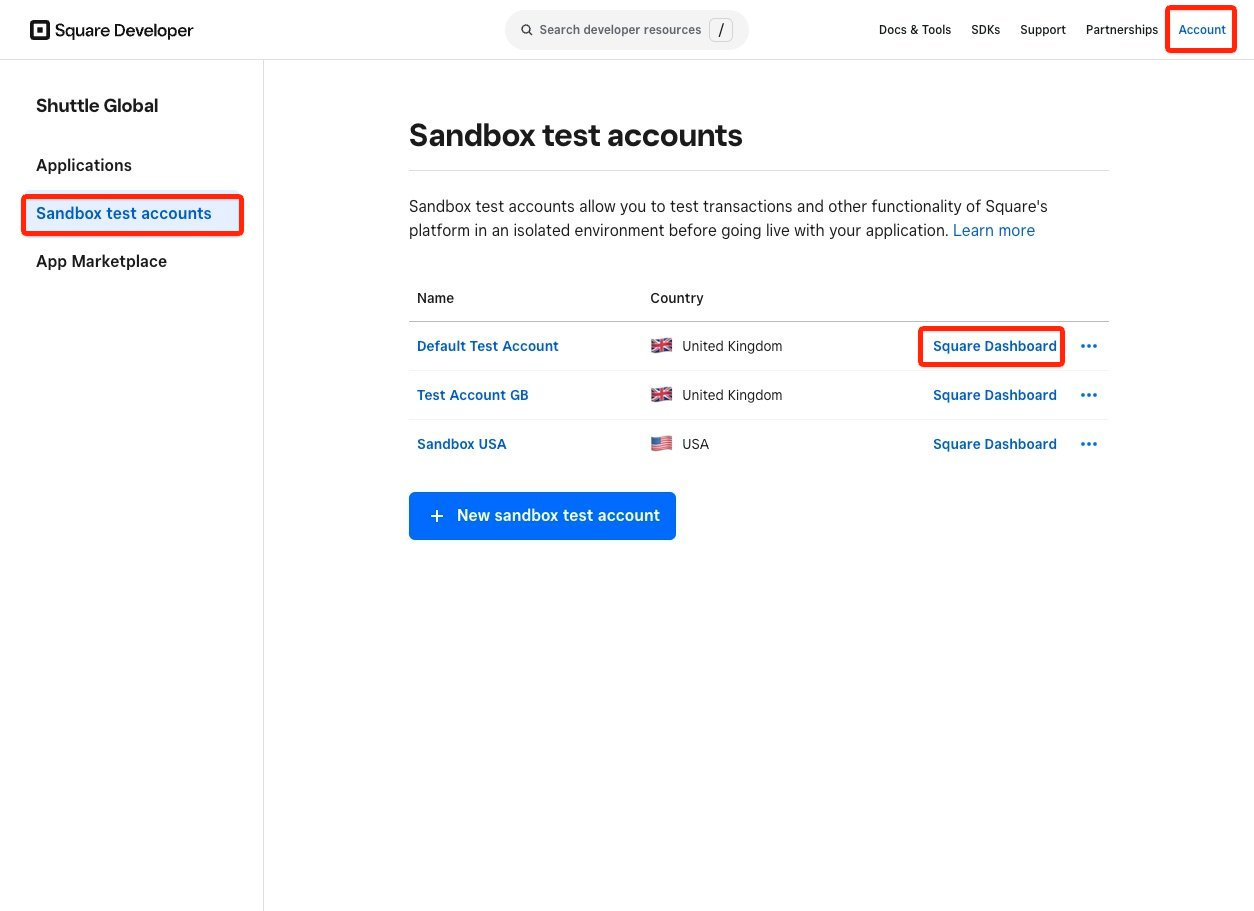Image resolution: width=1254 pixels, height=911 pixels.
Task: Click the UK flag beside Default Test Account
Action: pos(661,346)
